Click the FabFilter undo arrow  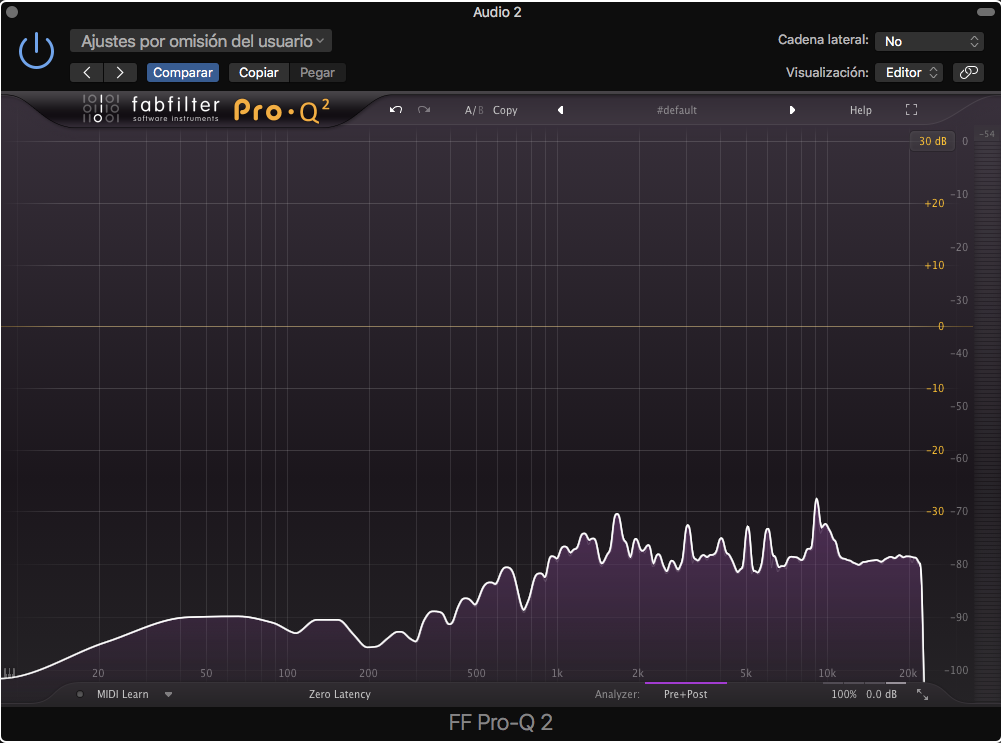pyautogui.click(x=396, y=110)
